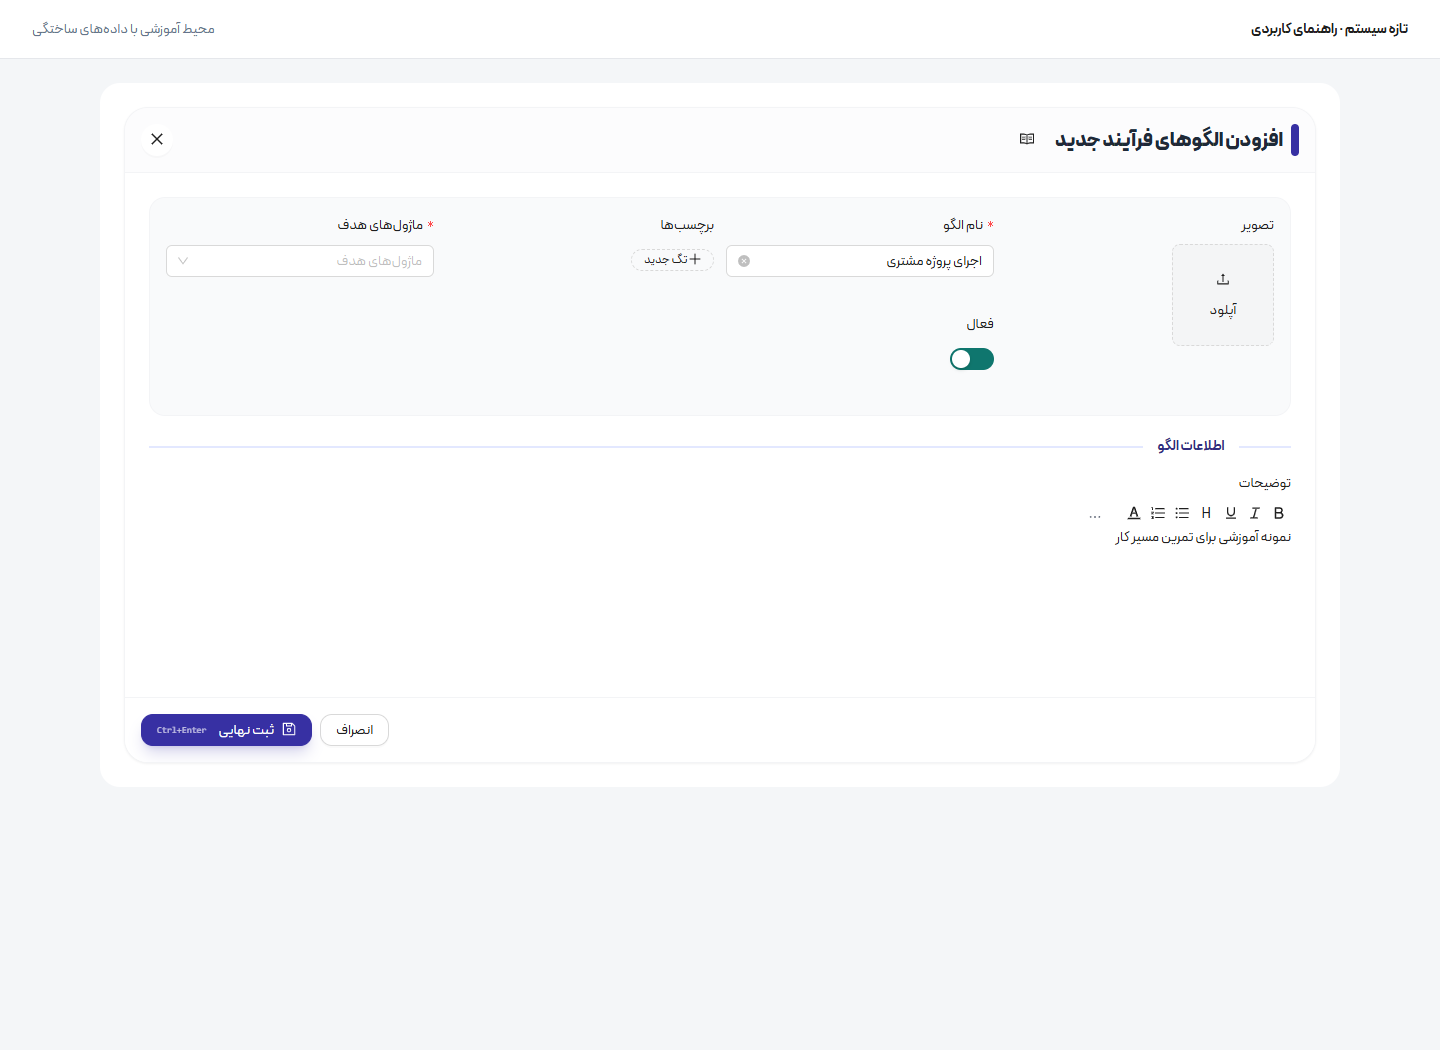Click the 'نام الگو' field label
The height and width of the screenshot is (1050, 1440).
pos(963,225)
